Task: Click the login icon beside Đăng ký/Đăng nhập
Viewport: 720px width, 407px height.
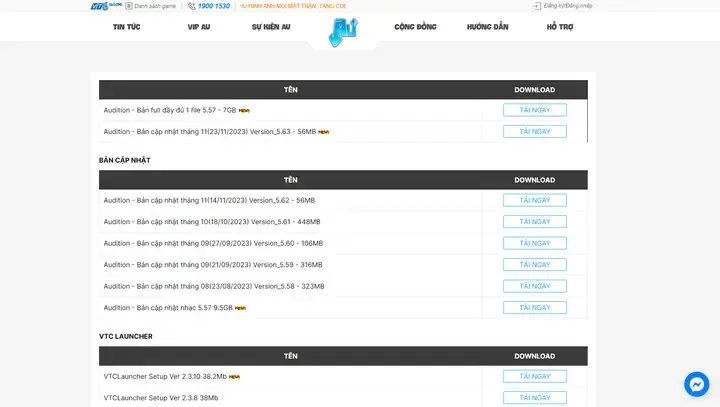Action: [537, 6]
